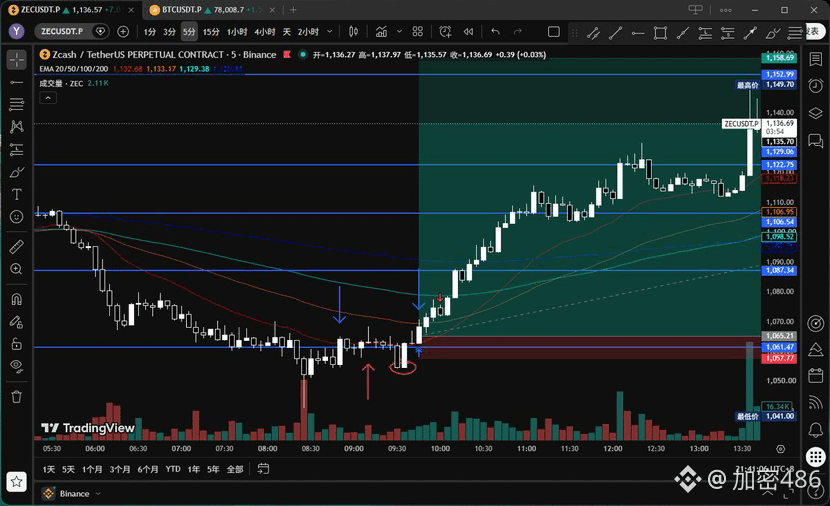
Task: Open the indicators button in top toolbar
Action: tap(381, 32)
